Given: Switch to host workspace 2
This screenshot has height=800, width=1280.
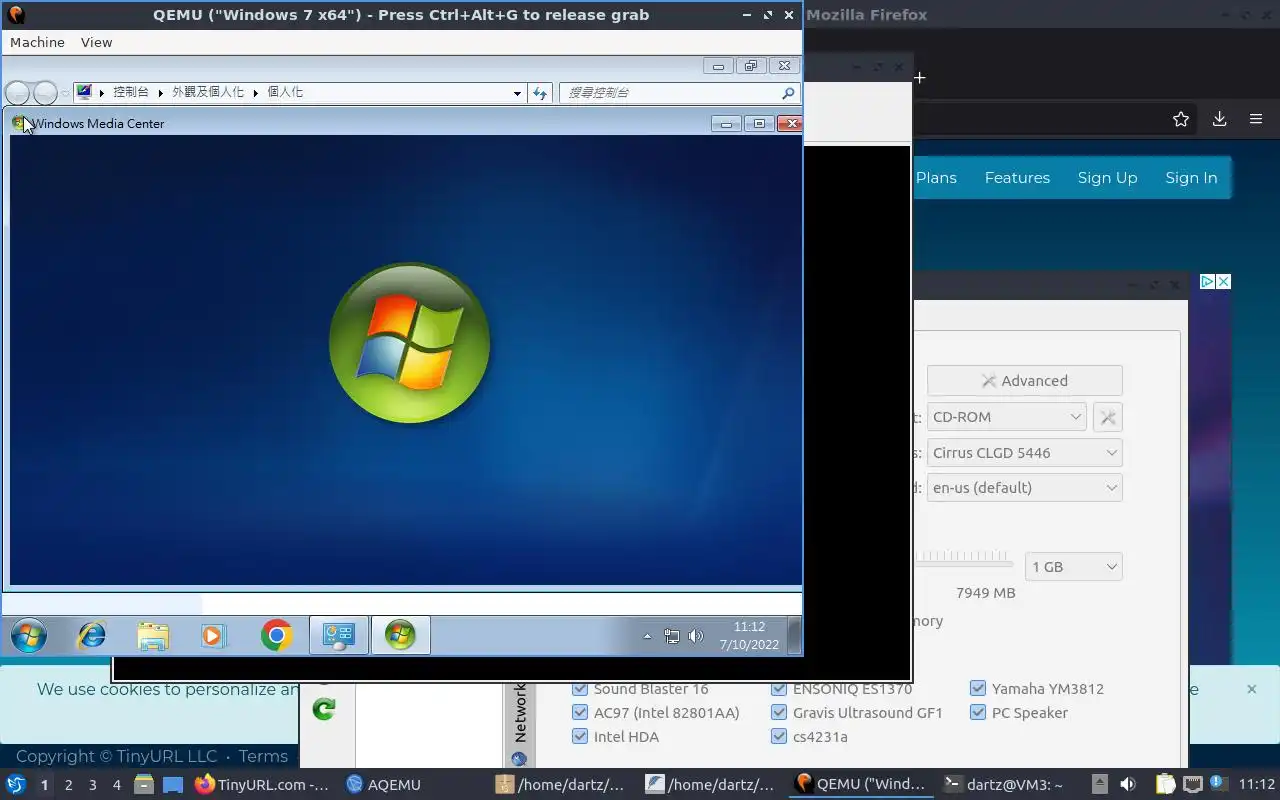Looking at the screenshot, I should (68, 785).
